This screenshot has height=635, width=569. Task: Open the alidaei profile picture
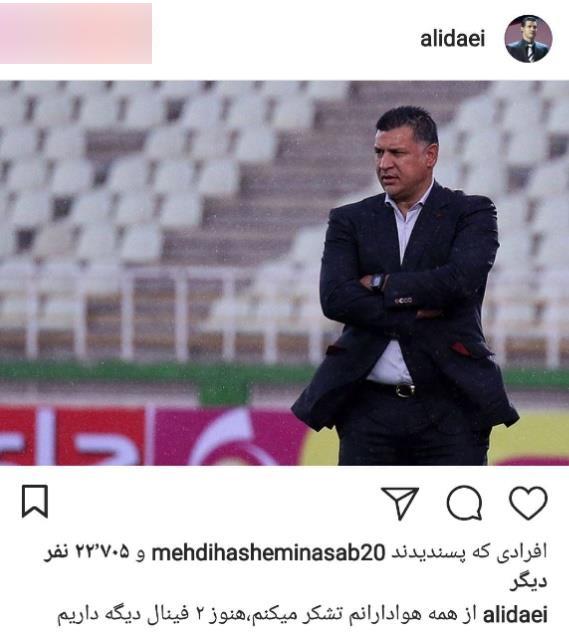(x=528, y=39)
